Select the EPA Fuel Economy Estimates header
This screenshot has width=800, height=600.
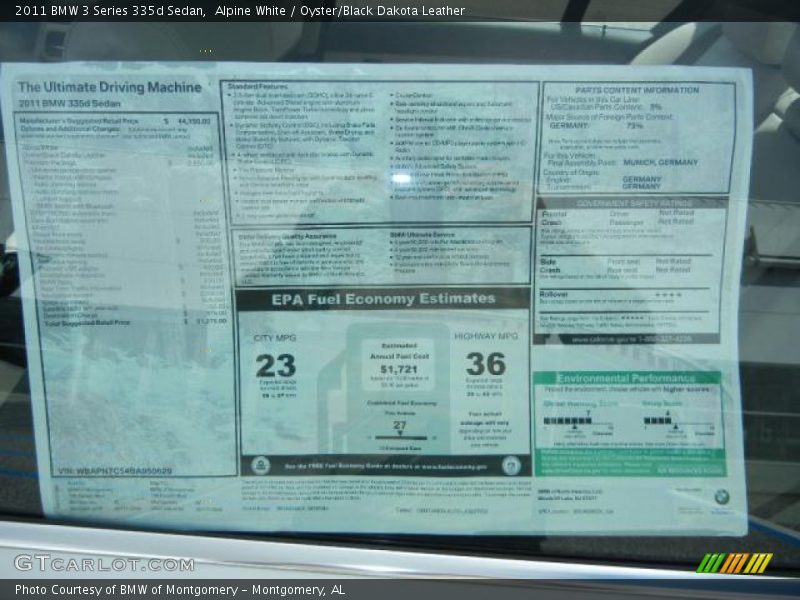384,299
